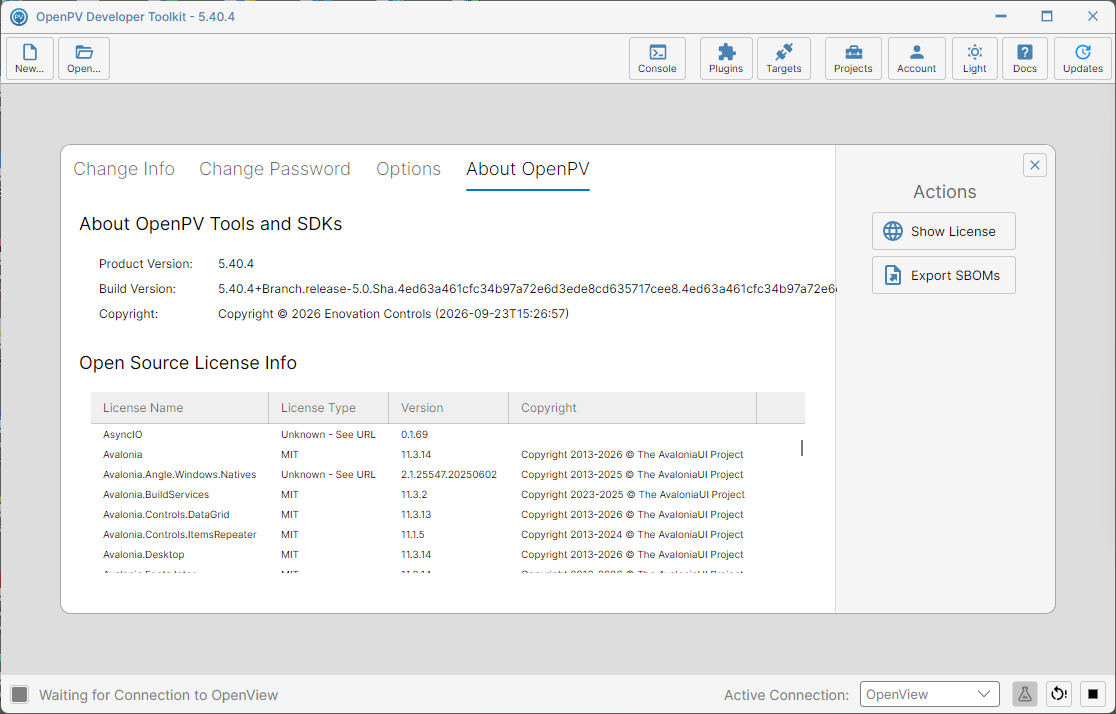The image size is (1116, 714).
Task: Check for Updates in toolbar
Action: [1083, 58]
